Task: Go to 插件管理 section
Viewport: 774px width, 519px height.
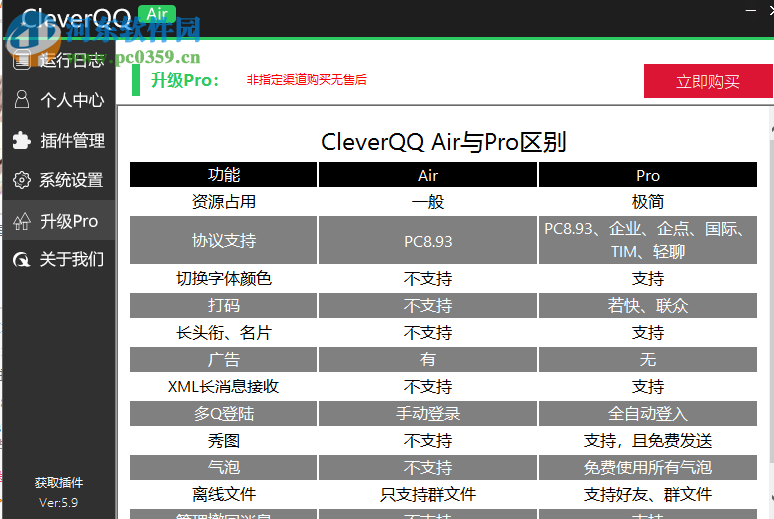Action: pos(59,140)
